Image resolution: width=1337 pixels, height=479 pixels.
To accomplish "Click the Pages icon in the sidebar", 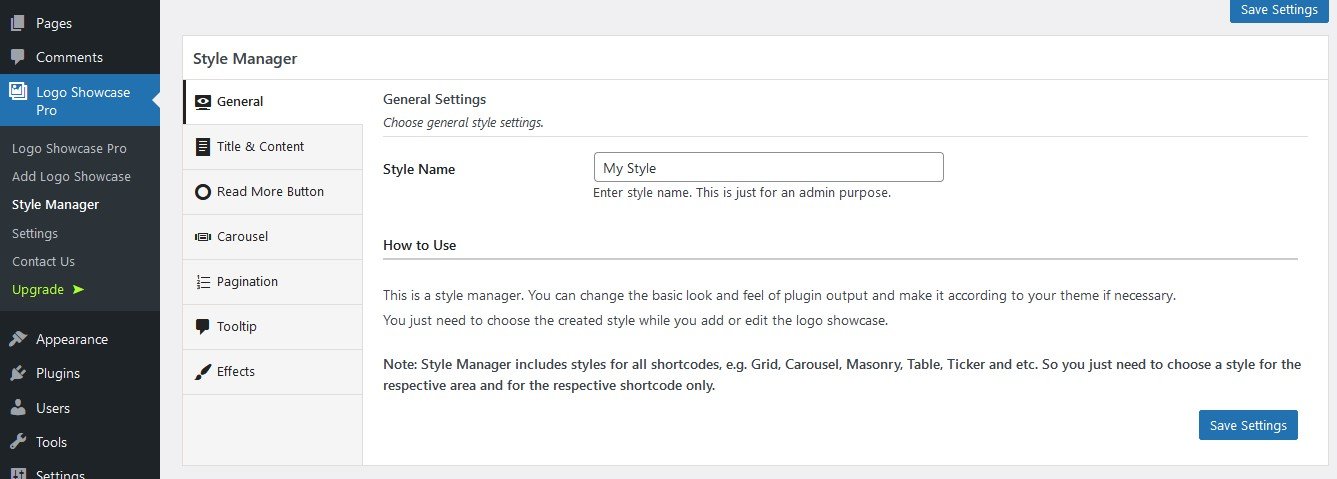I will 18,23.
